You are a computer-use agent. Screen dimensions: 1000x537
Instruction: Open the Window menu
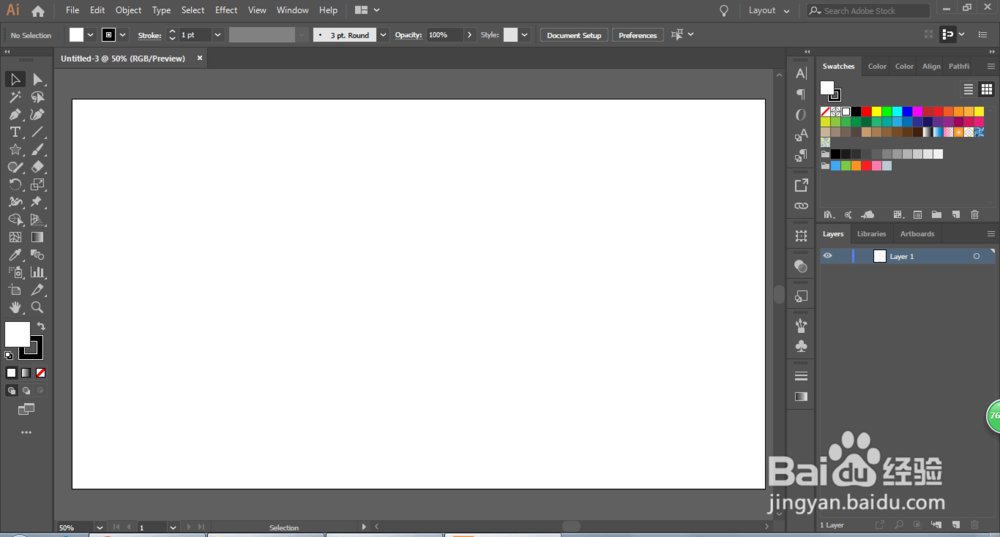click(292, 10)
